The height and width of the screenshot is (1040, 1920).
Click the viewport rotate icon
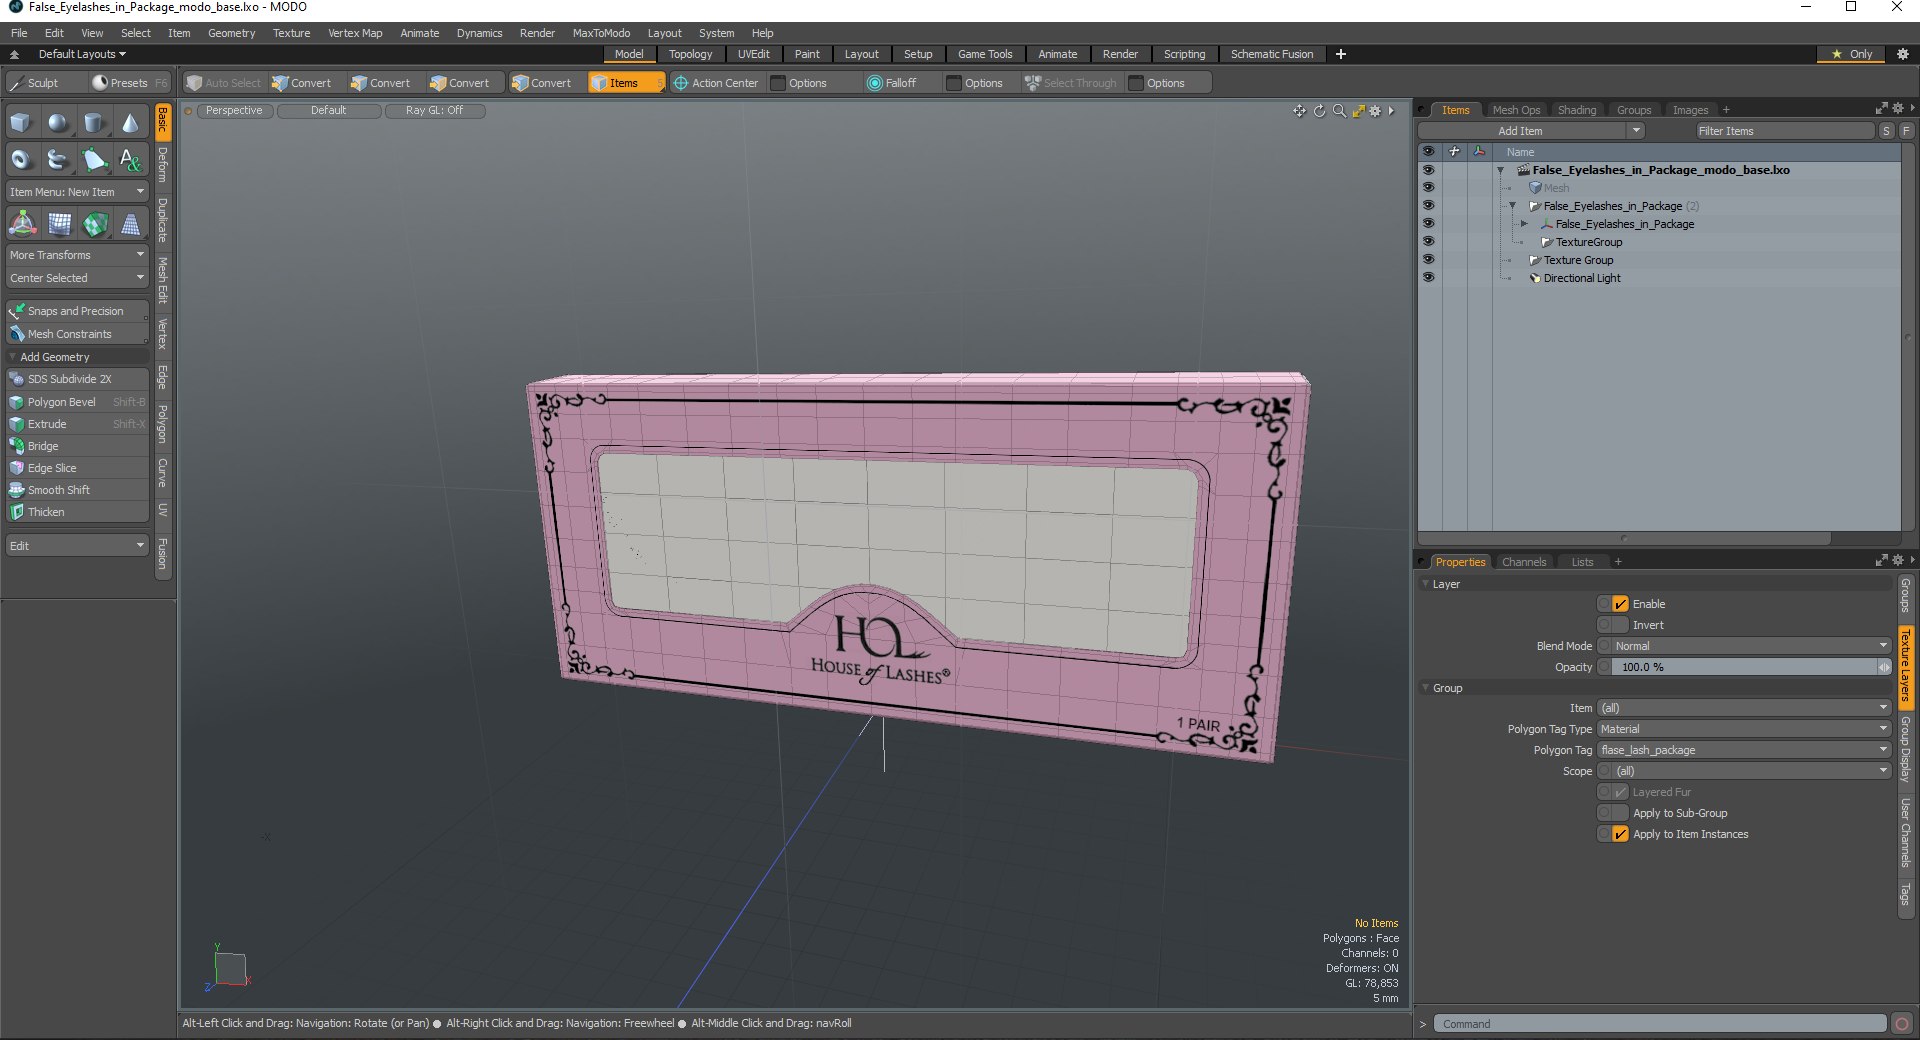[x=1319, y=111]
